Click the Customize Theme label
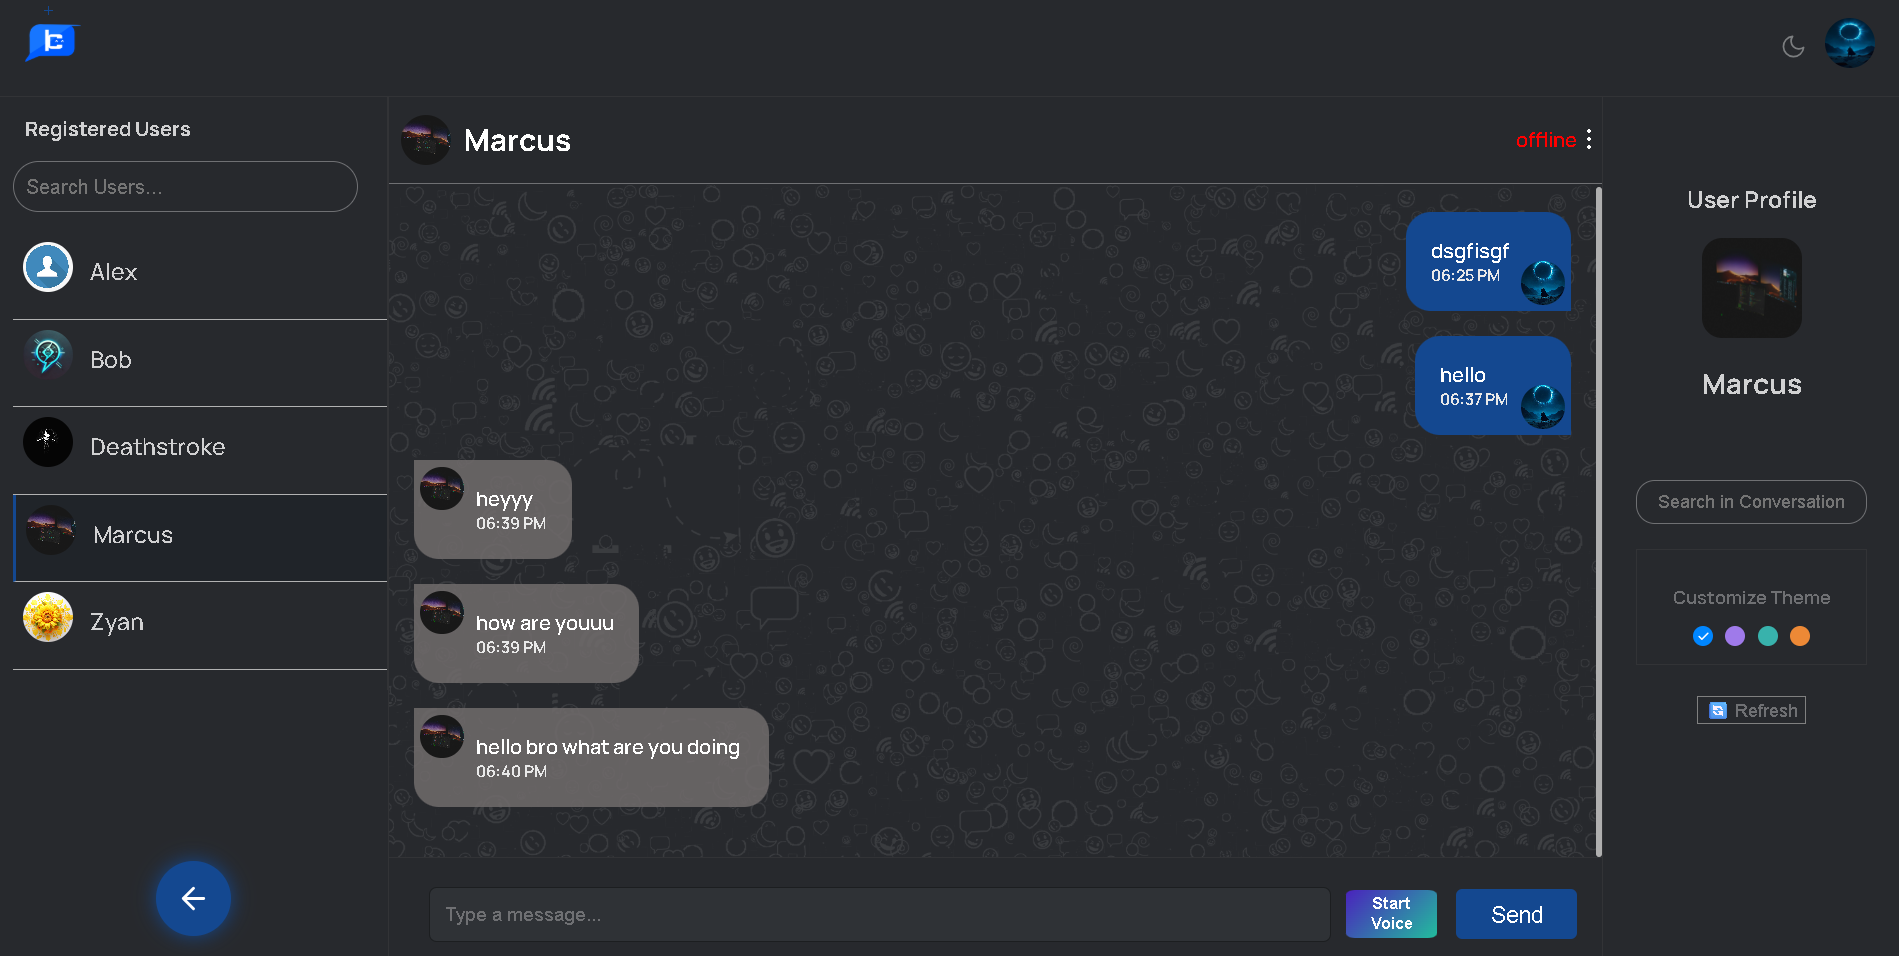 tap(1751, 598)
